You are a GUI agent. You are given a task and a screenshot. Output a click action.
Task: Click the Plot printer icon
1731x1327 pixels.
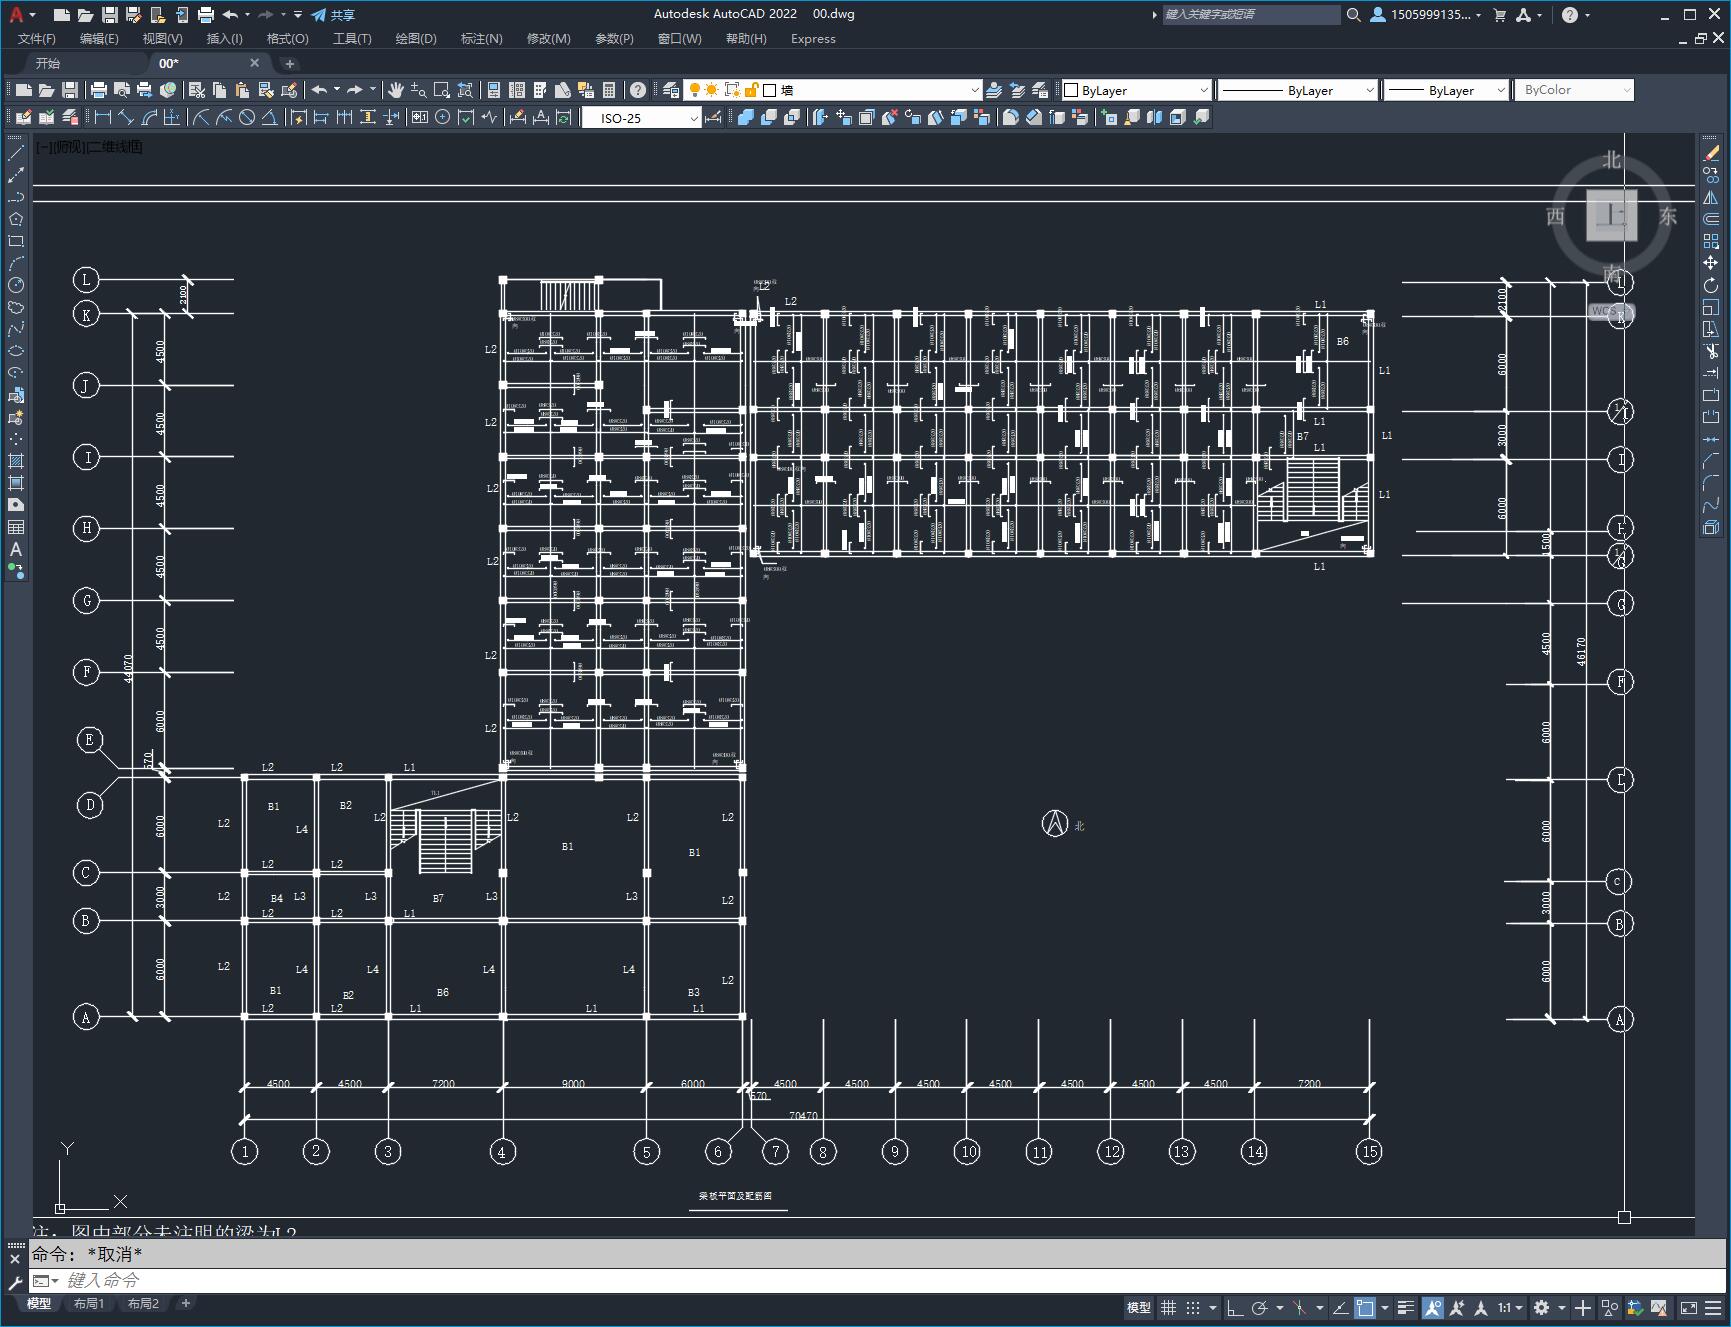[99, 90]
